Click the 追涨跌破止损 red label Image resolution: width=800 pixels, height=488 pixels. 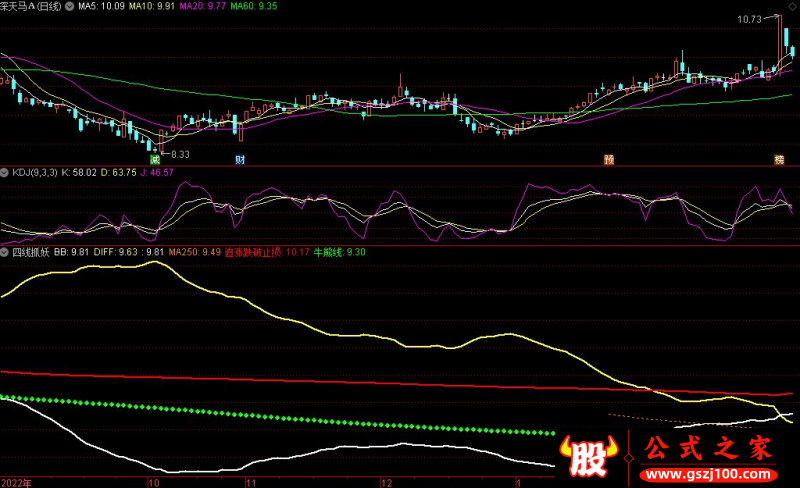click(x=253, y=252)
